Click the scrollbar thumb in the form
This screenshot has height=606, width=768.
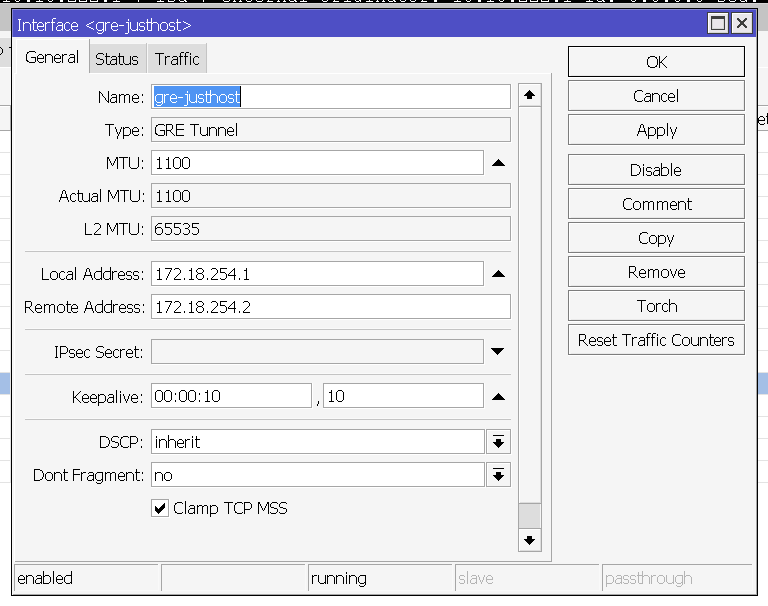pyautogui.click(x=529, y=516)
